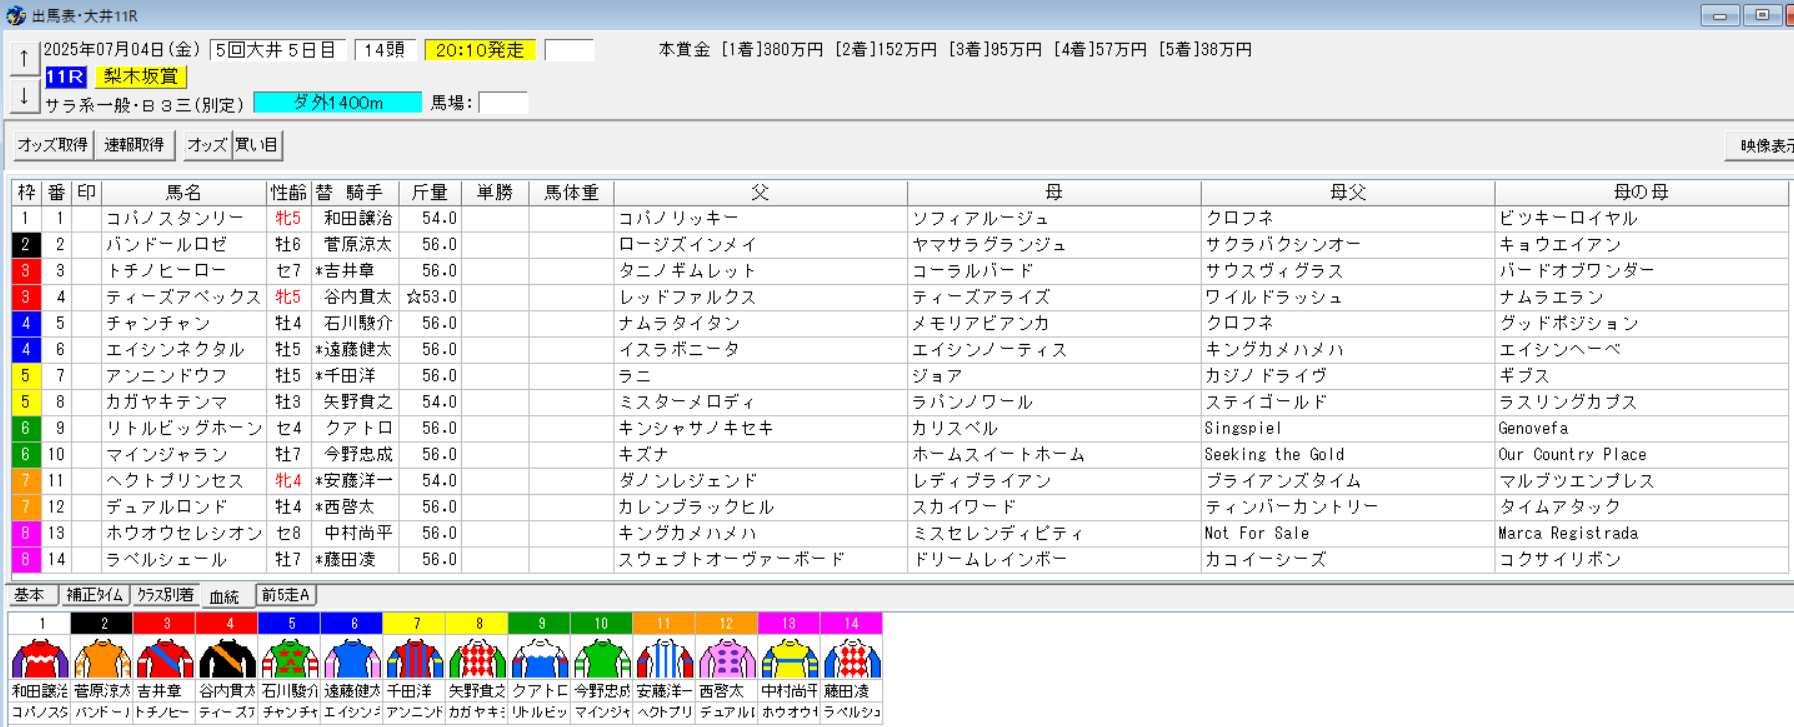
Task: Click jockey silk icon number 6
Action: click(352, 661)
